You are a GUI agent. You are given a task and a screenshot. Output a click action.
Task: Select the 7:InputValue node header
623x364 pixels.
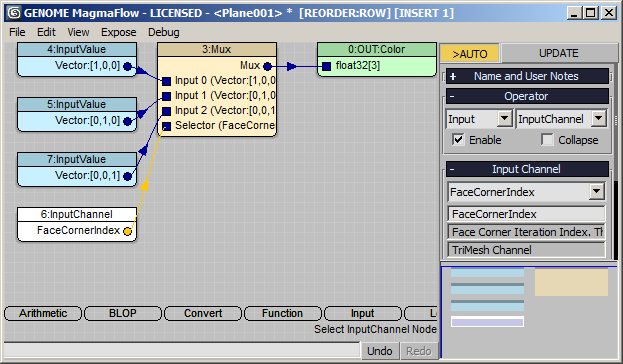(77, 159)
